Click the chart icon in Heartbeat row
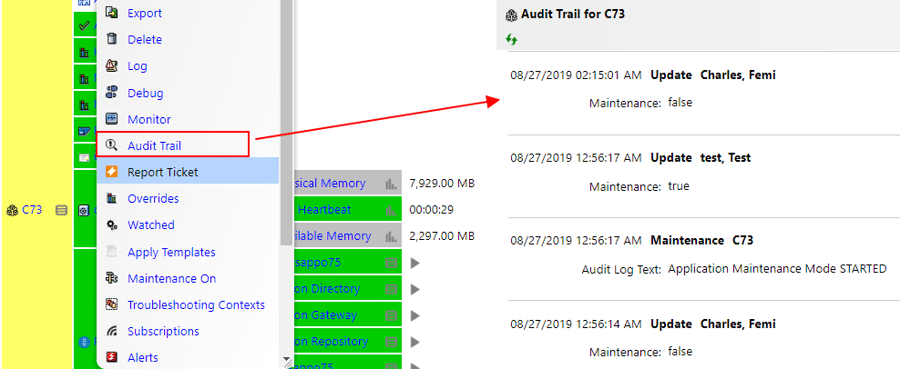The width and height of the screenshot is (900, 369). tap(391, 210)
